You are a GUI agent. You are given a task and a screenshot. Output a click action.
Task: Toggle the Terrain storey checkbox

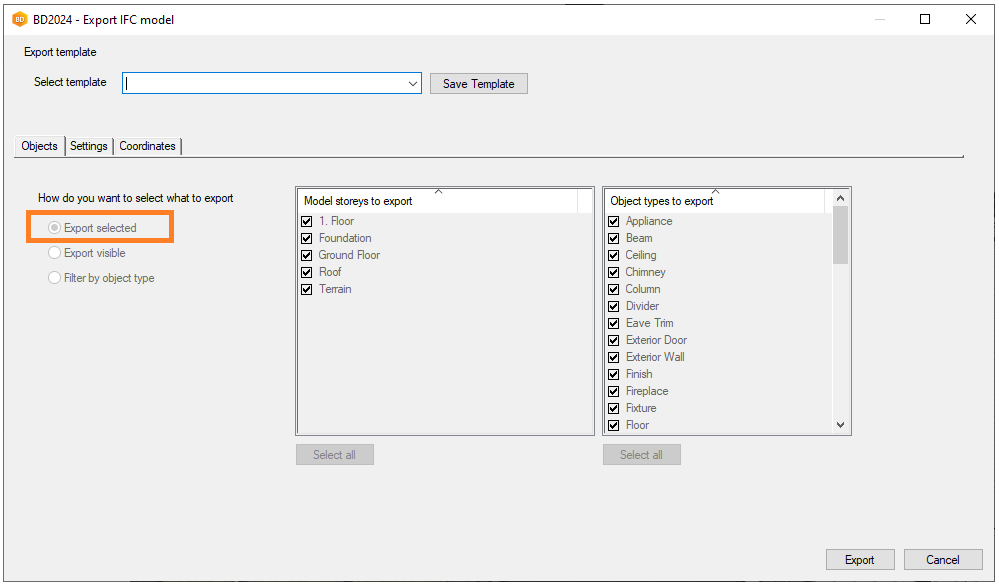coord(307,289)
